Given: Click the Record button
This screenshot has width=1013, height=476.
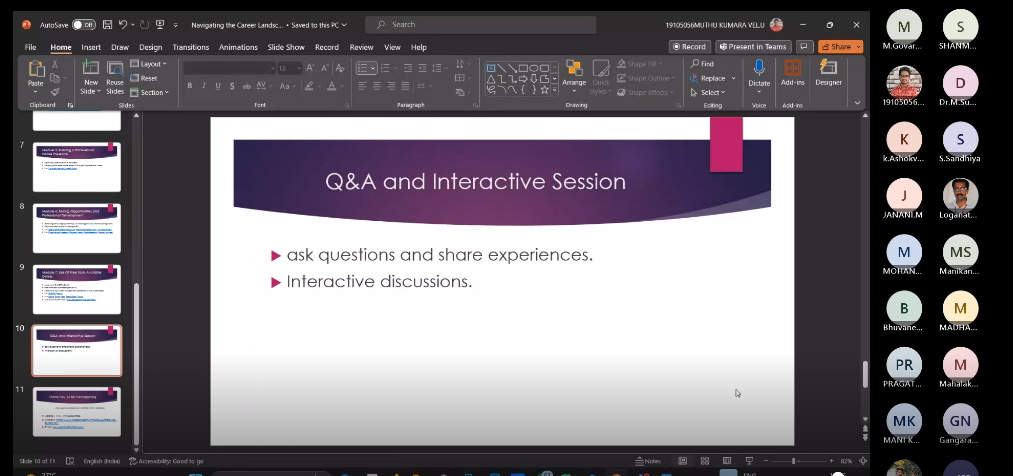Looking at the screenshot, I should click(x=689, y=46).
